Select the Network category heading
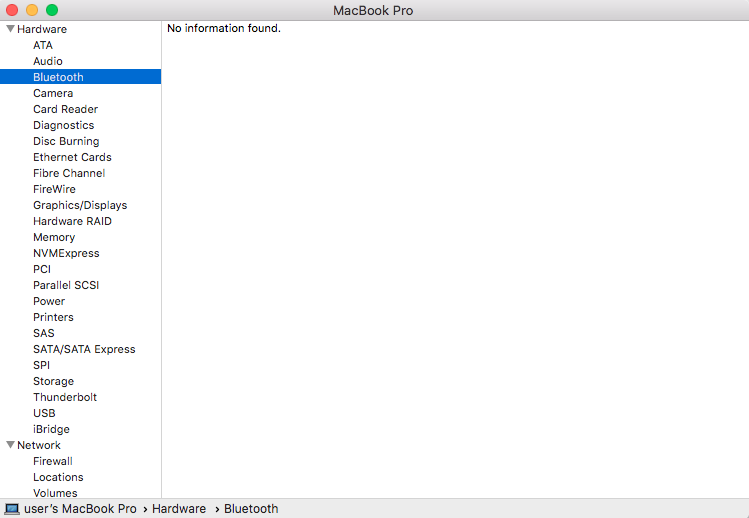 (39, 445)
